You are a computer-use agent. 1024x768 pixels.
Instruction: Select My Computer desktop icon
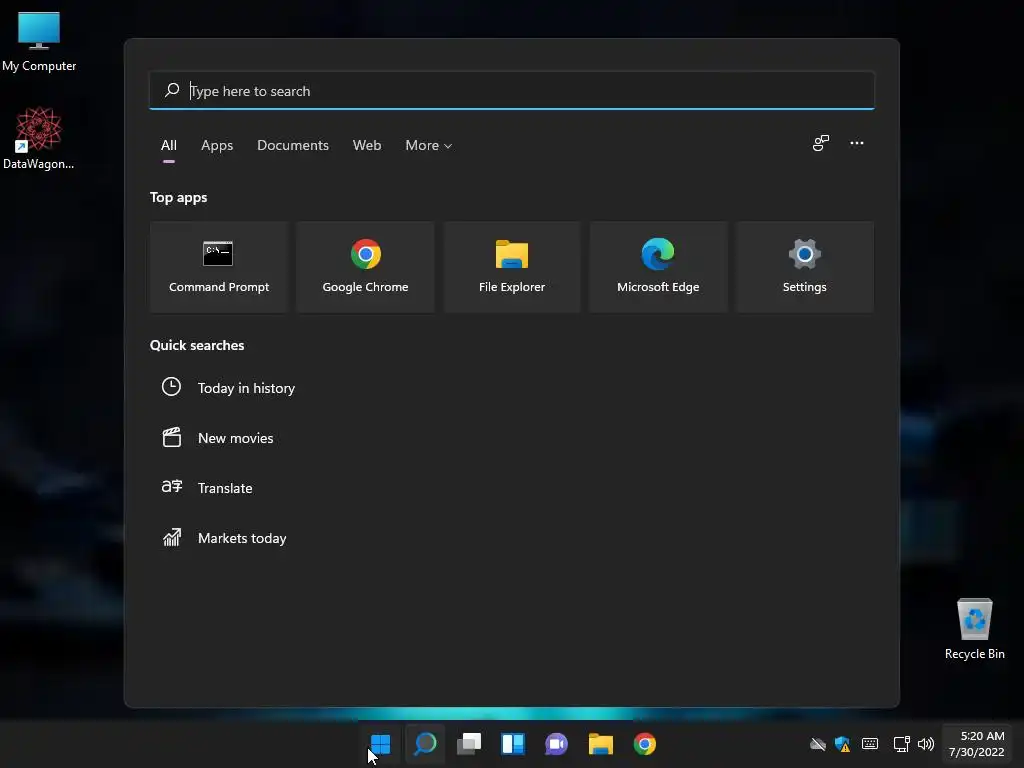tap(39, 41)
